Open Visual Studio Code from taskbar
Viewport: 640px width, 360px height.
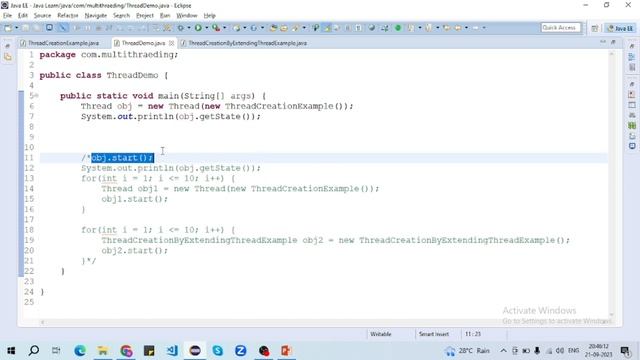coord(172,351)
